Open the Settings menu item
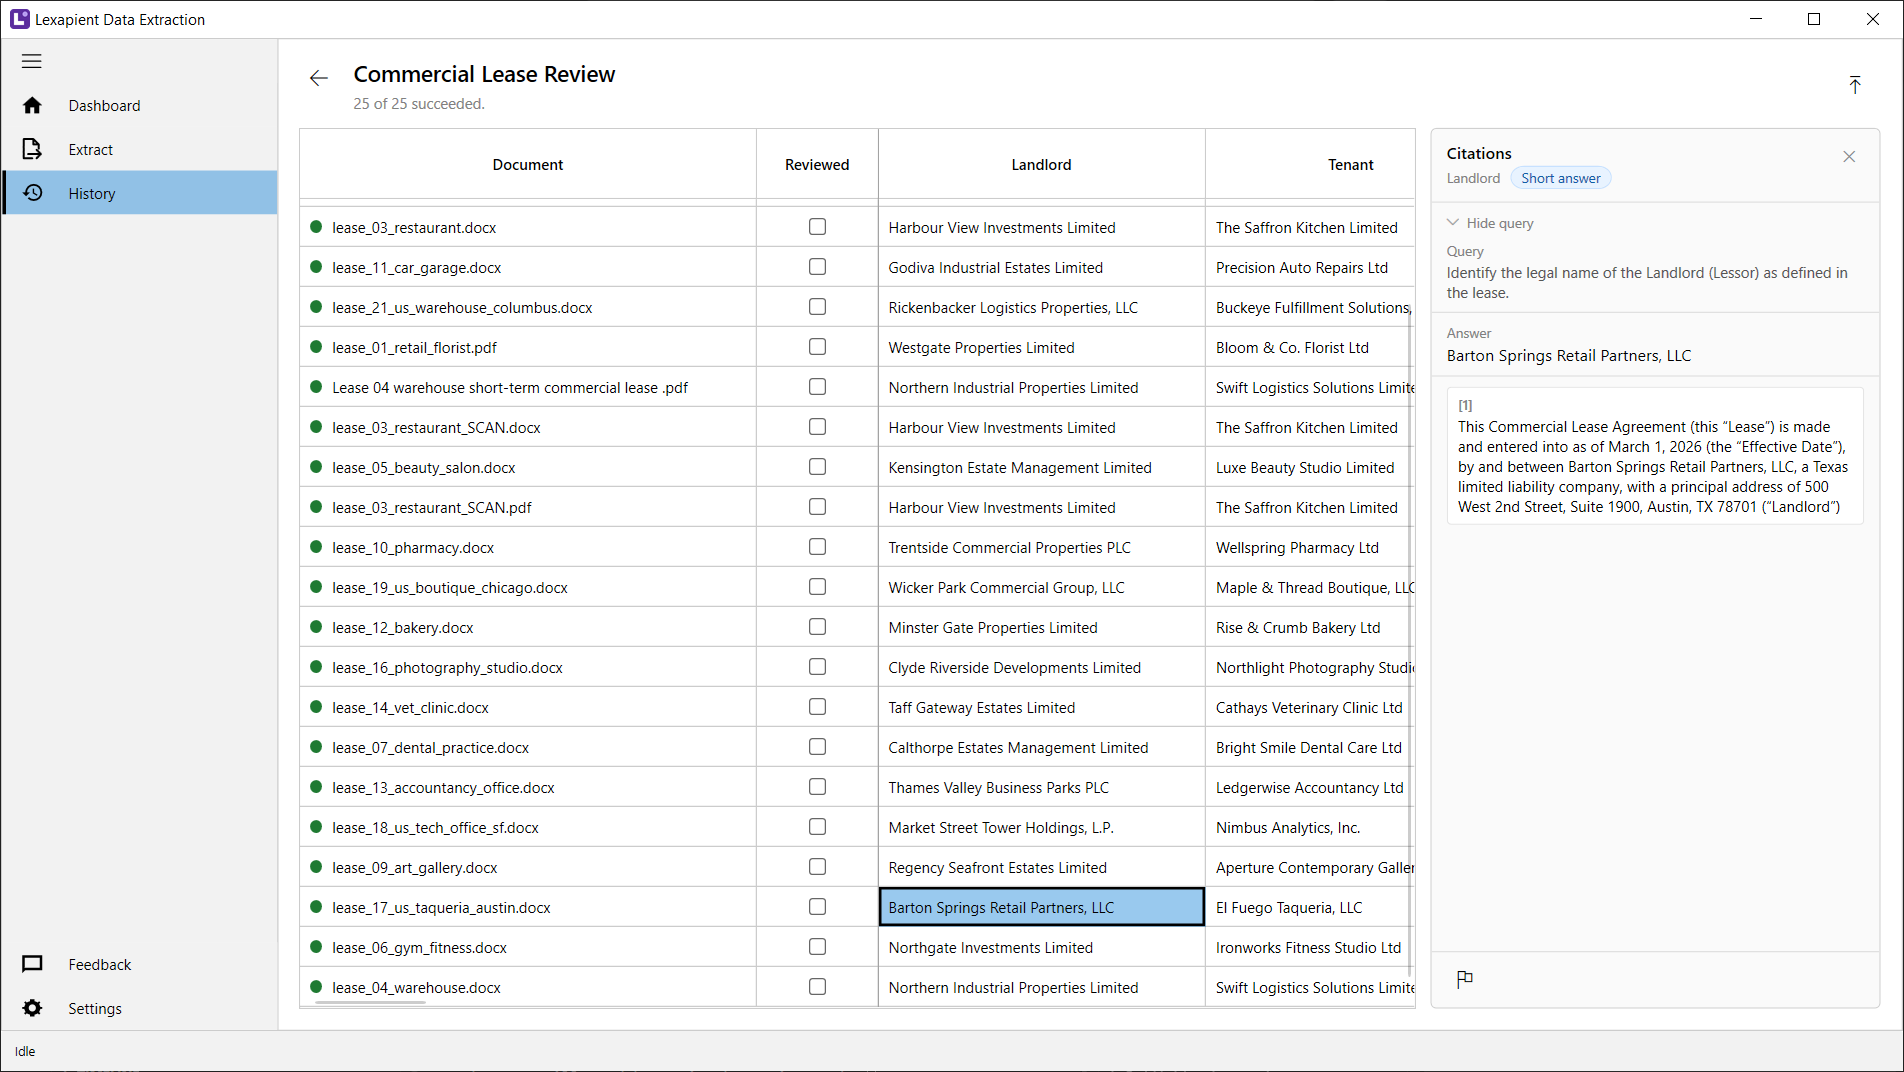The height and width of the screenshot is (1072, 1904). [140, 1008]
